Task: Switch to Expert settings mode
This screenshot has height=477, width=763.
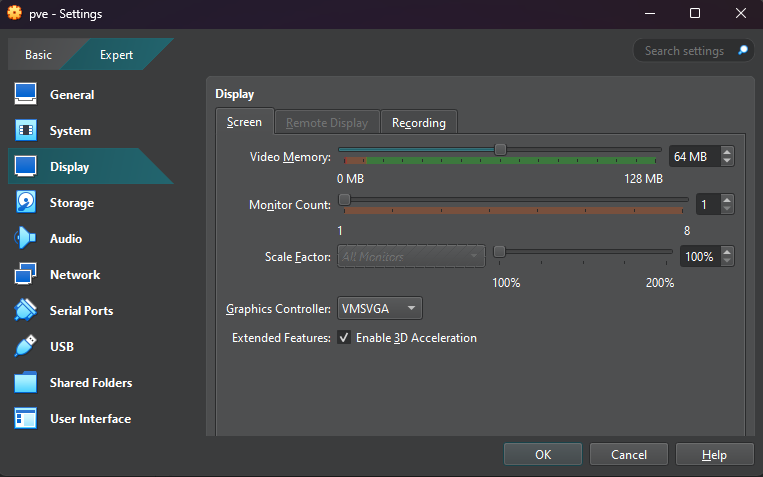Action: tap(116, 55)
